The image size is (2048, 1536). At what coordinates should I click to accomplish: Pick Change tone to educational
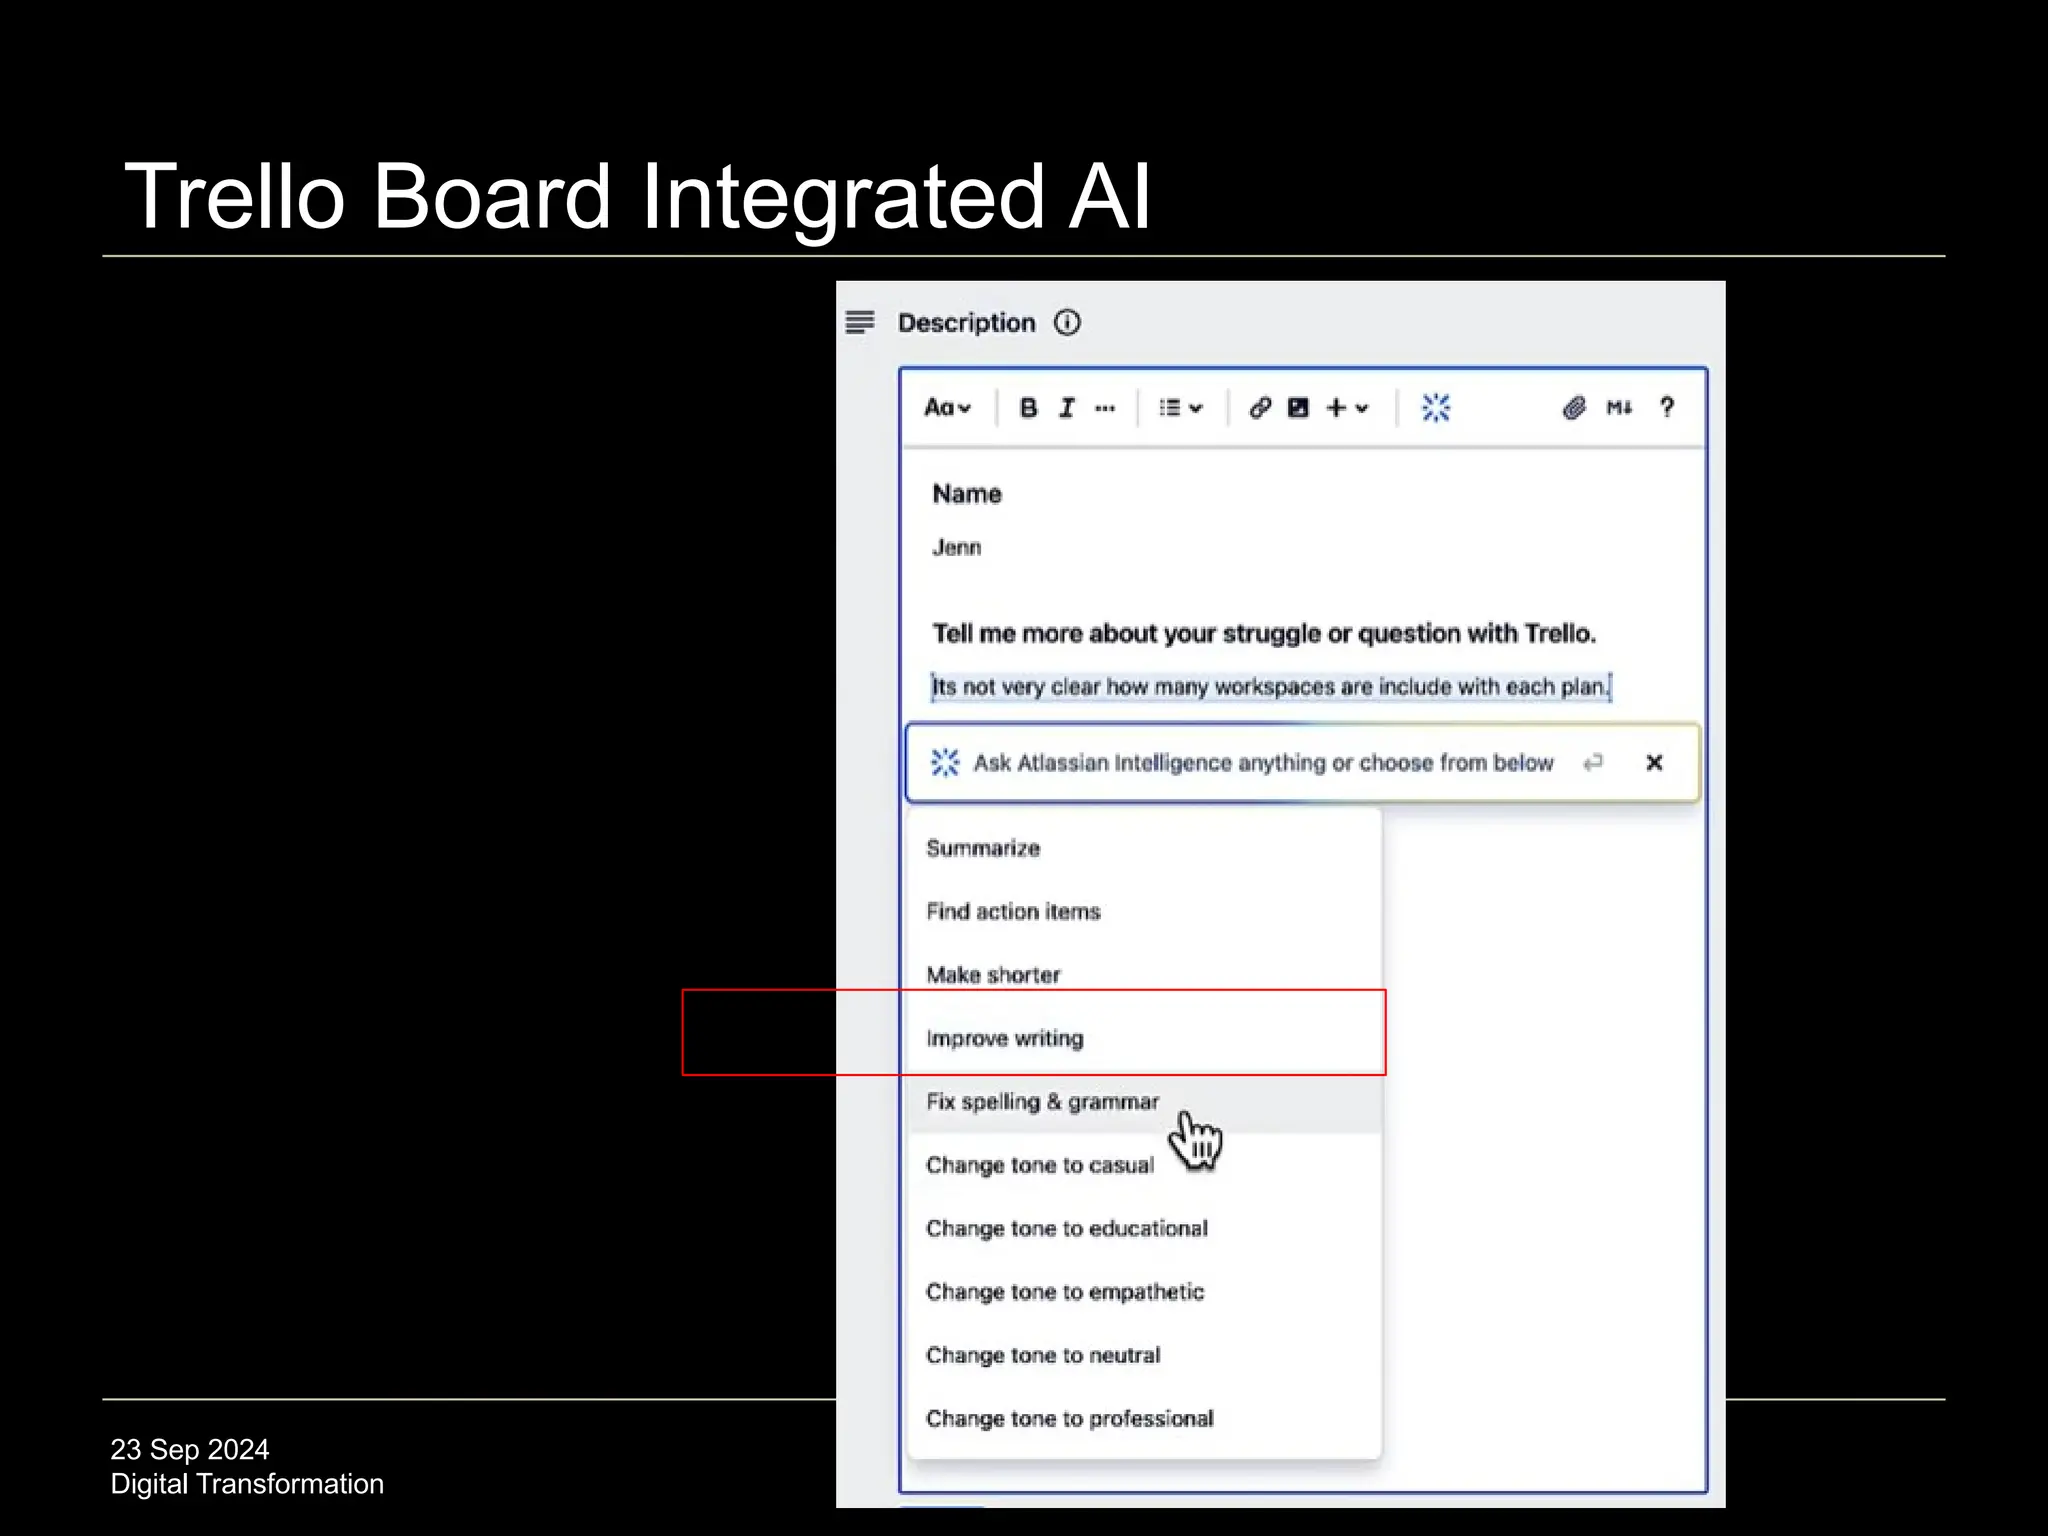1144,1228
